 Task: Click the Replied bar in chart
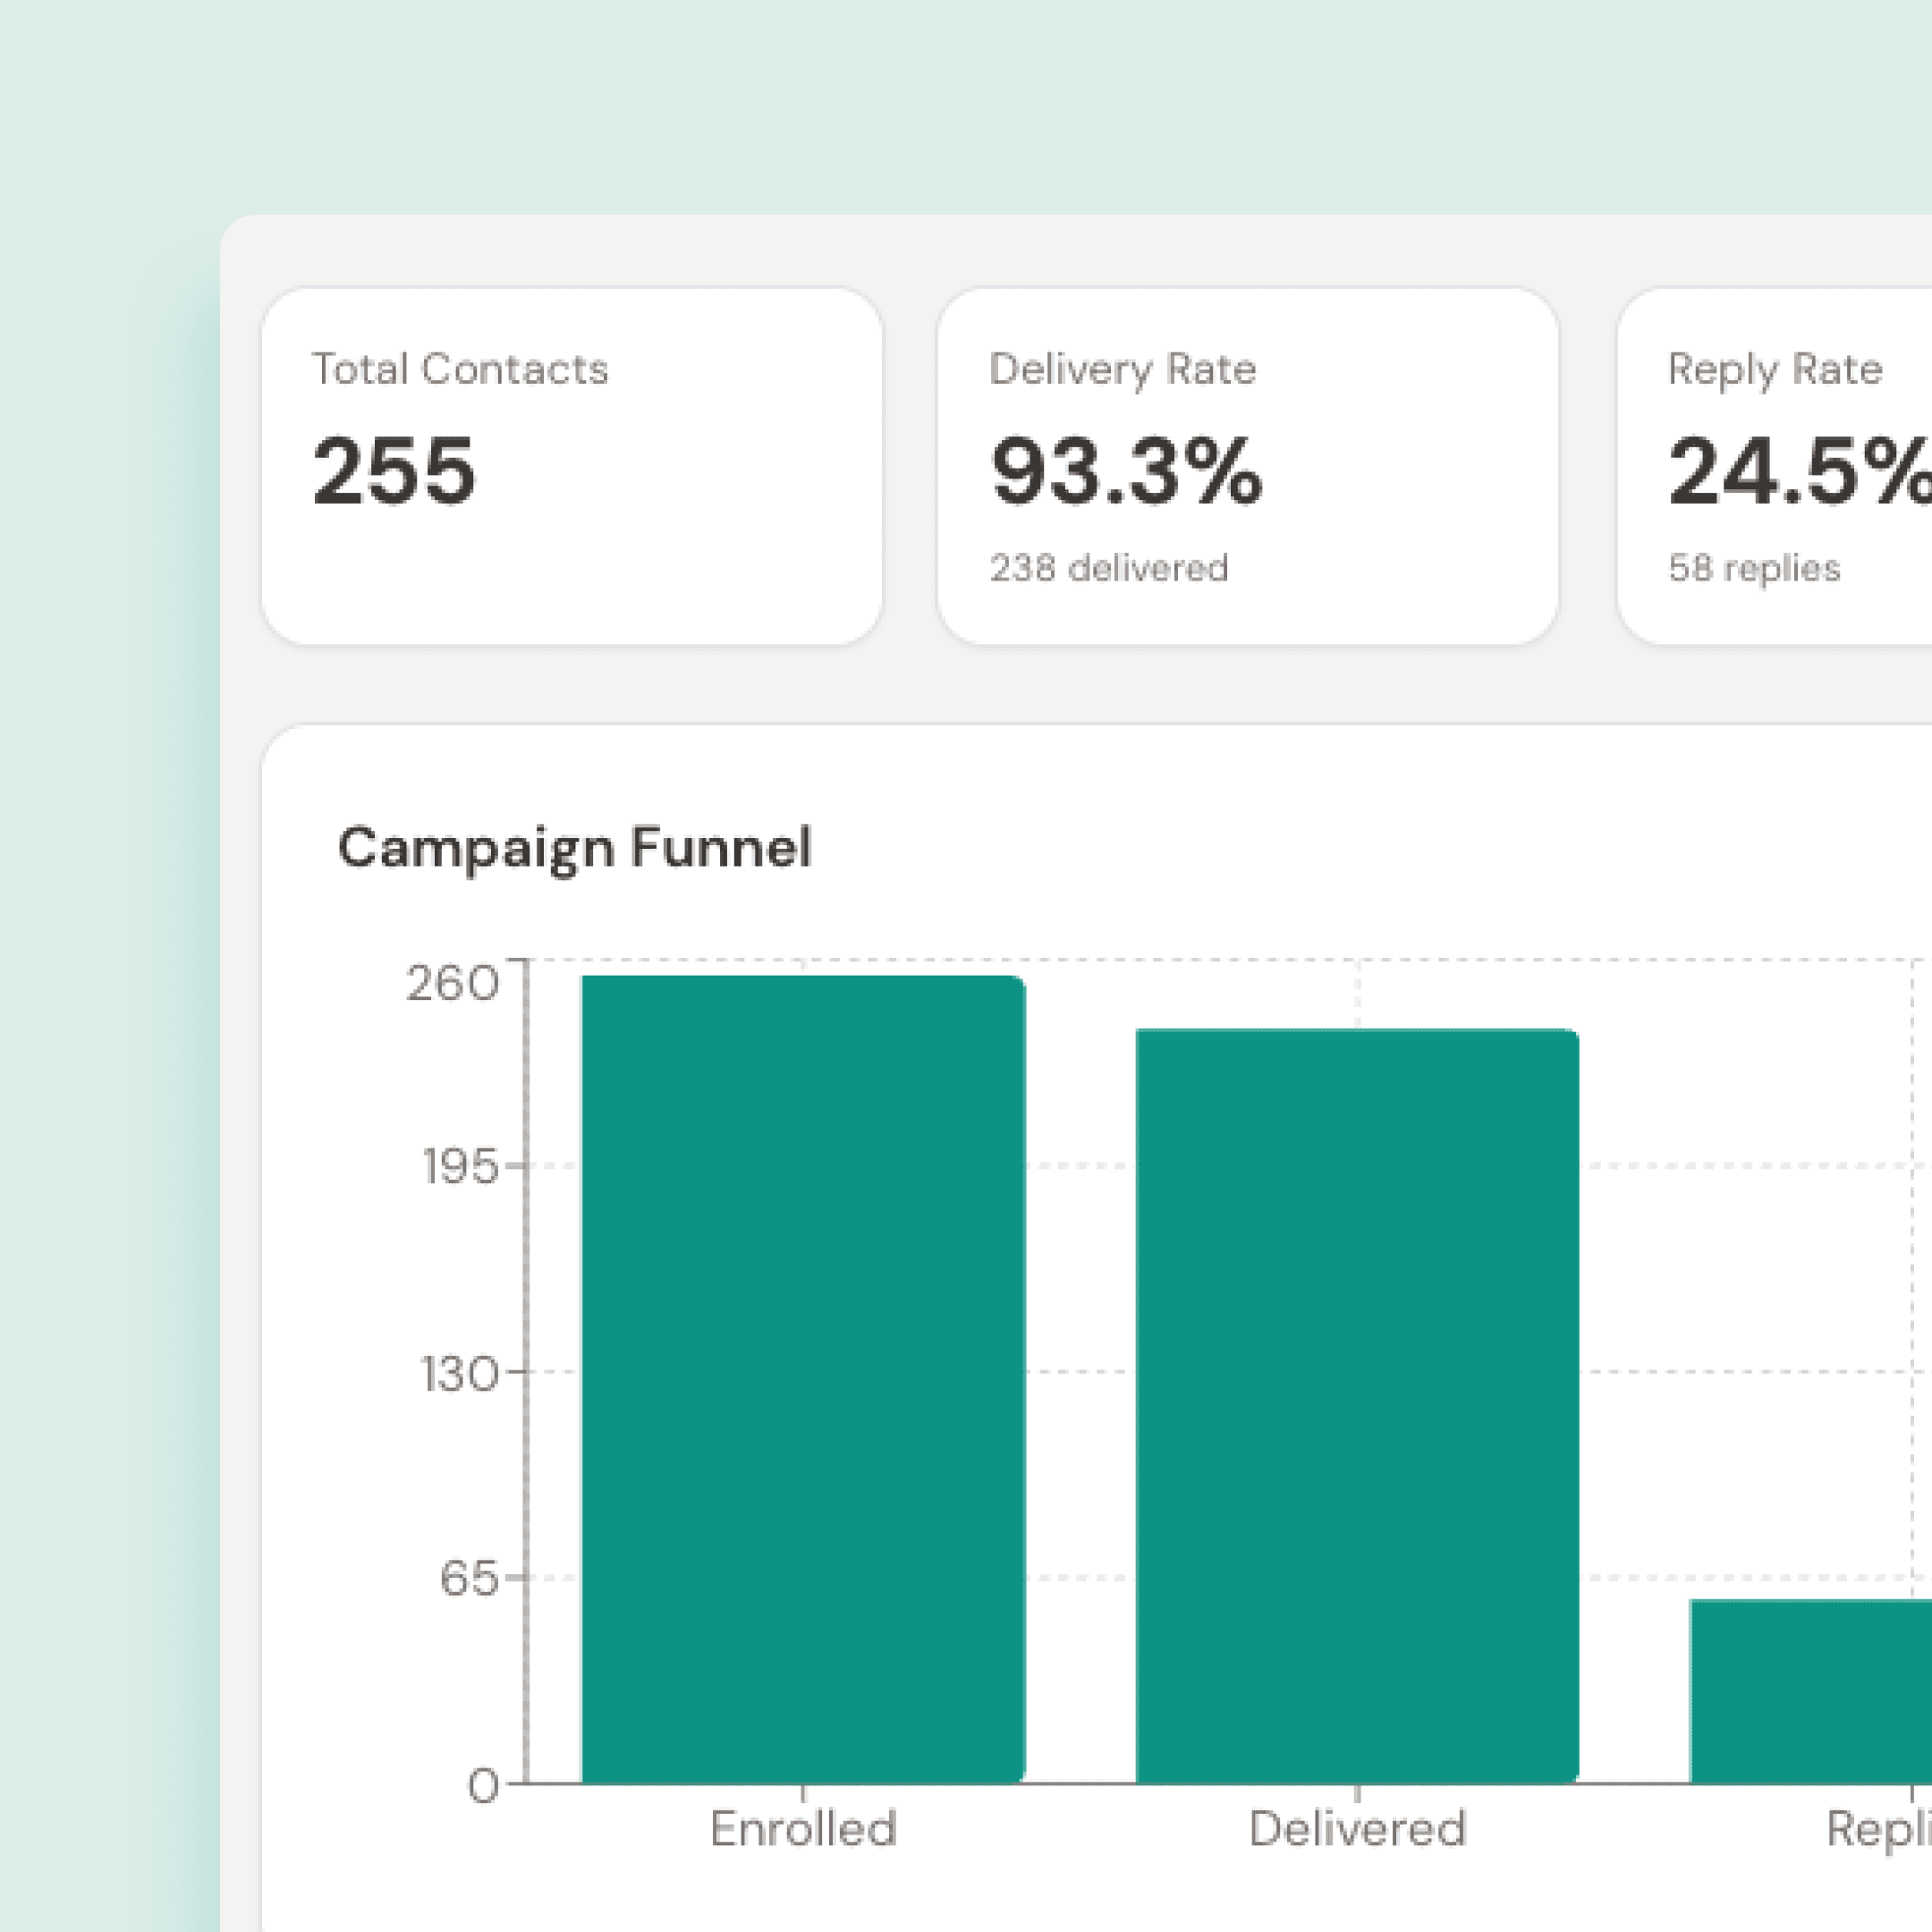click(1810, 1692)
